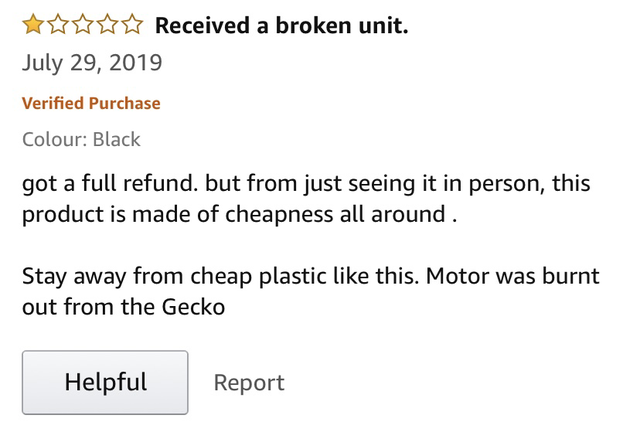Click the July 29, 2019 review date
The image size is (640, 422).
click(91, 64)
